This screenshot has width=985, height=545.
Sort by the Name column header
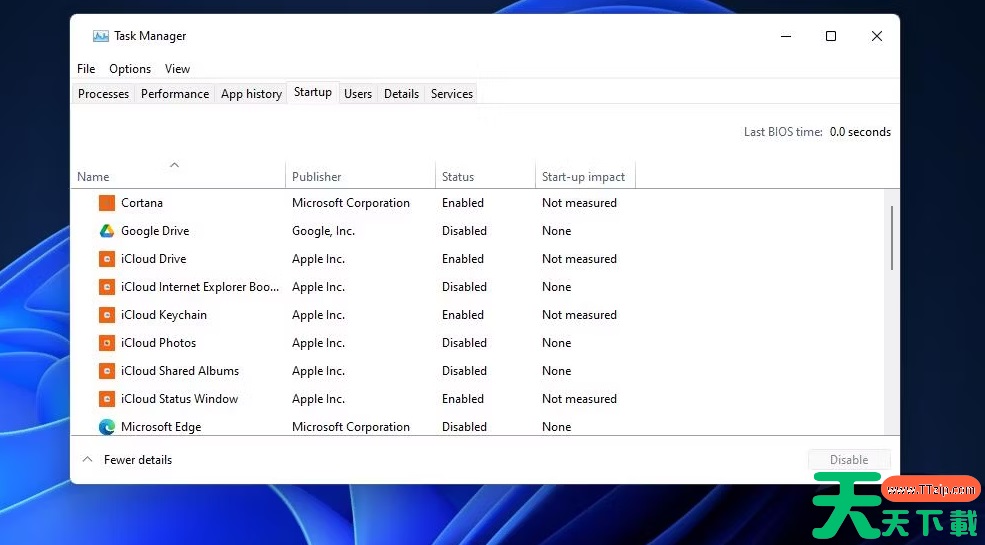tap(93, 177)
